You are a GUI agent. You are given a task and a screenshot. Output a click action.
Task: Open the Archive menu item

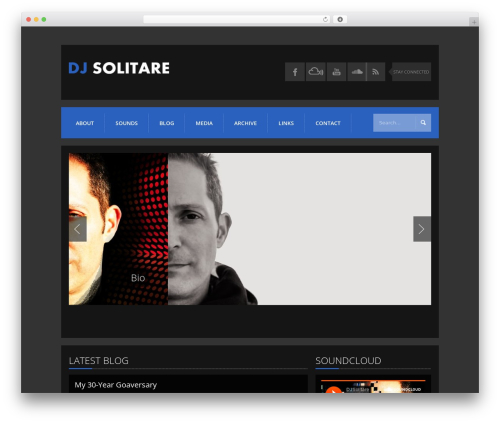coord(245,123)
